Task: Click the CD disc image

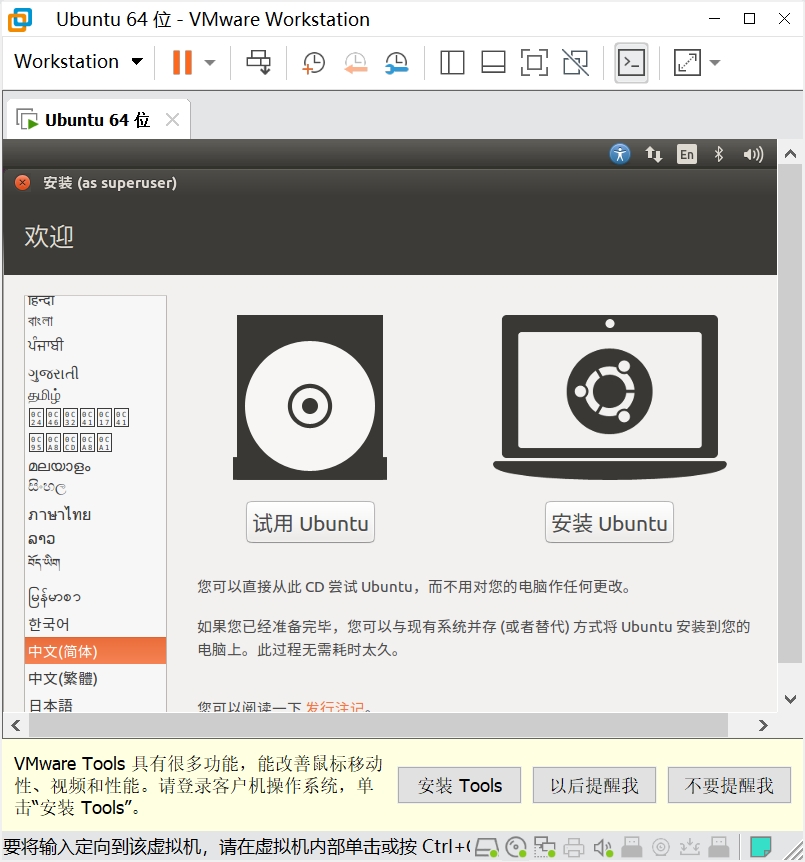Action: point(310,397)
